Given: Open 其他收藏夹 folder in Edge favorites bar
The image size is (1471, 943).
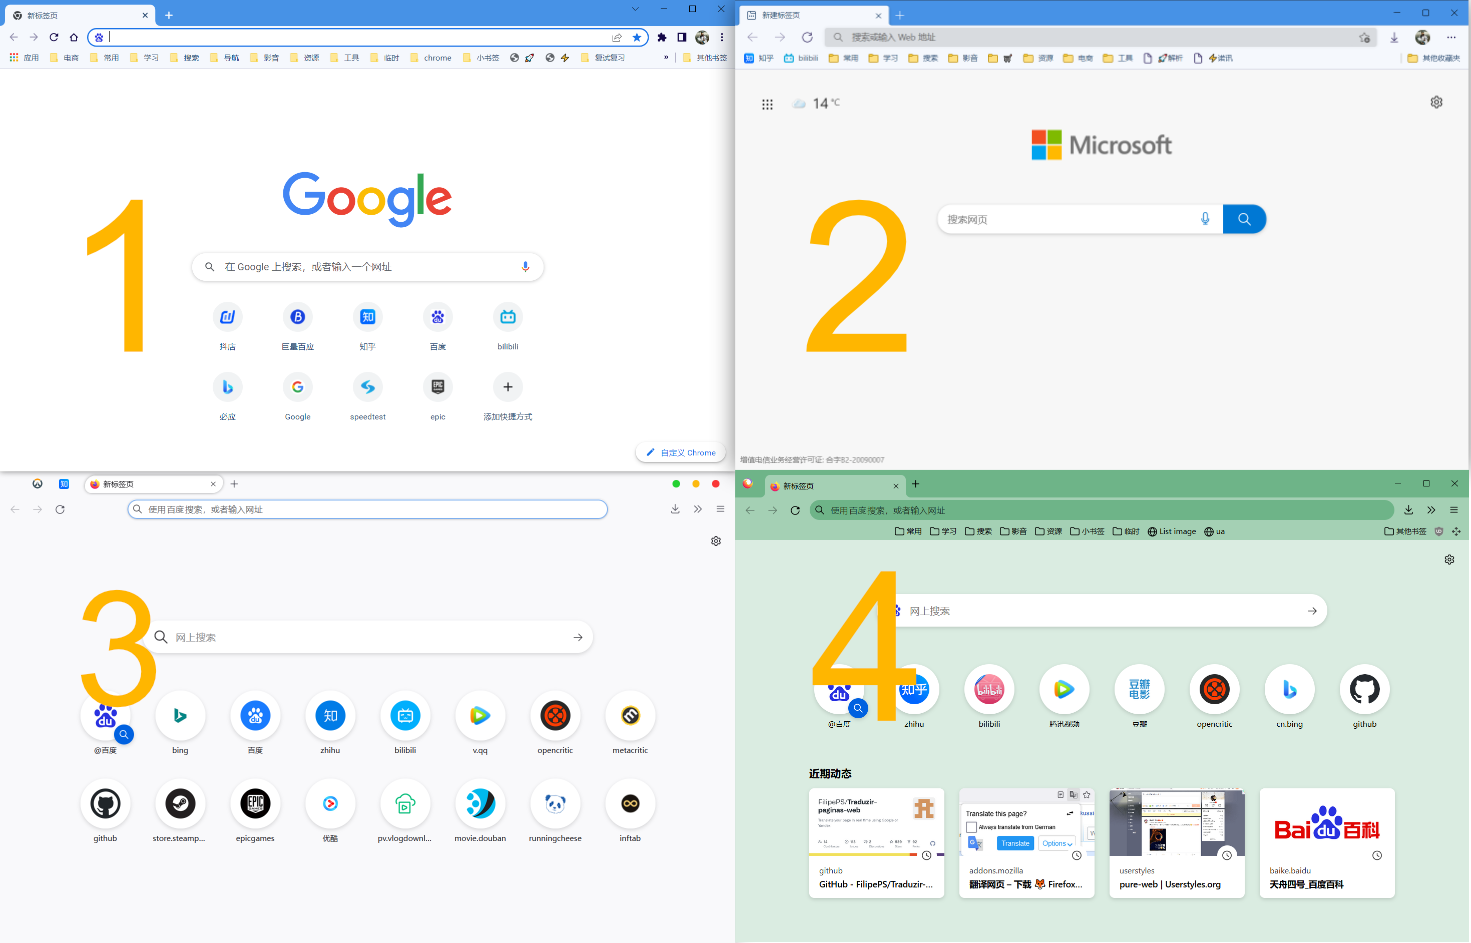Looking at the screenshot, I should click(1433, 58).
